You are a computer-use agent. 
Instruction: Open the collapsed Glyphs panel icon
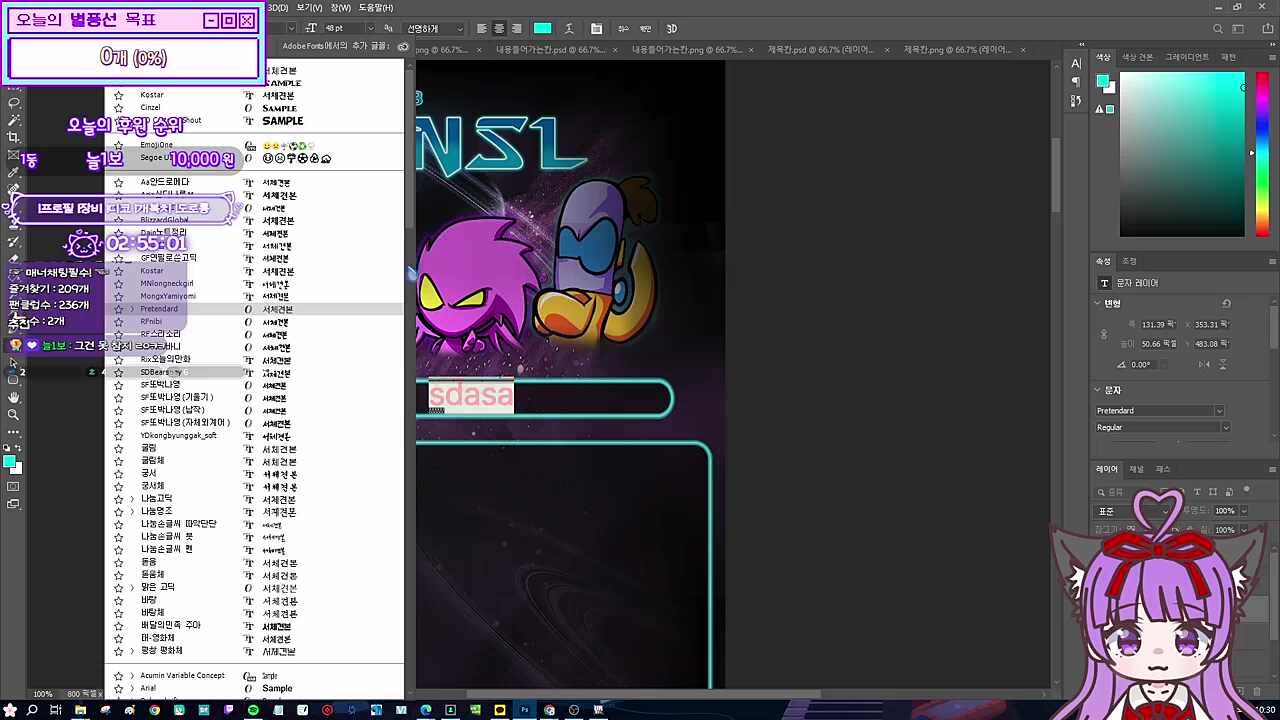point(1076,100)
